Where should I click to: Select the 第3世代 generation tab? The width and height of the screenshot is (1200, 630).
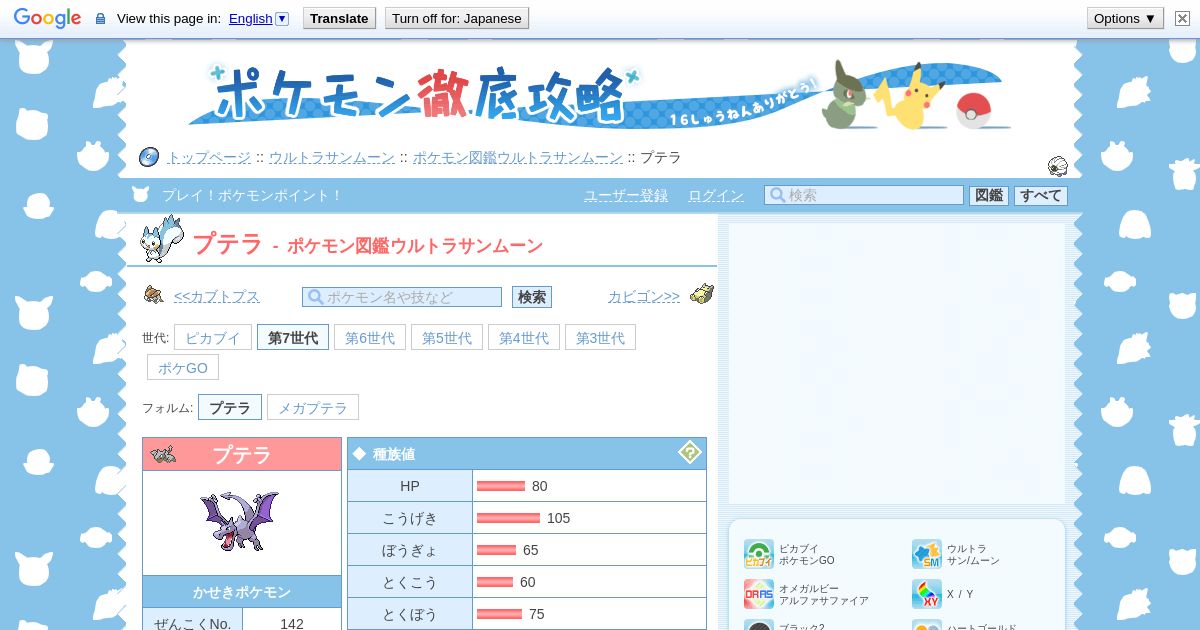(x=600, y=338)
